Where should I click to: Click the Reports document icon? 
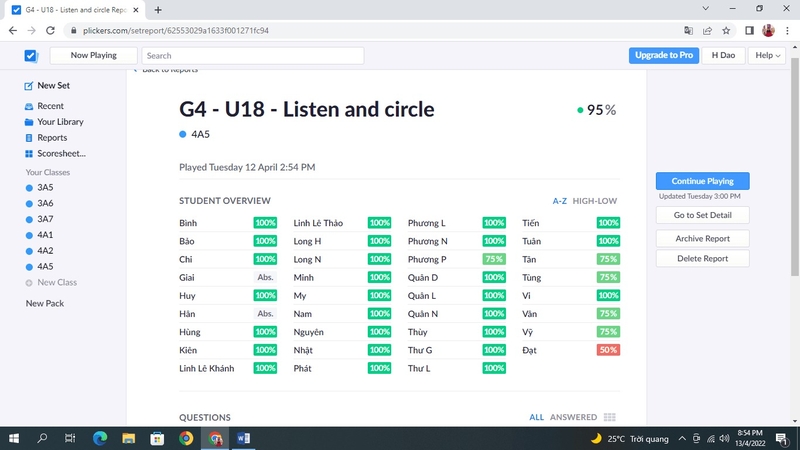pyautogui.click(x=29, y=138)
